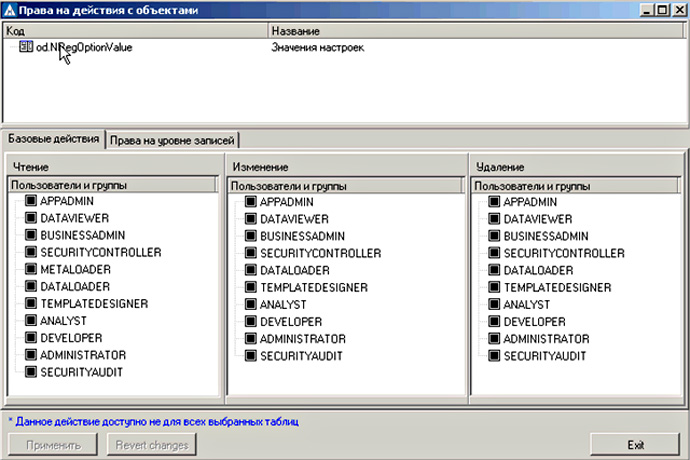Viewport: 690px width, 460px height.
Task: Toggle BUSINESSADMIN checkbox in the Удаление panel
Action: [x=495, y=236]
